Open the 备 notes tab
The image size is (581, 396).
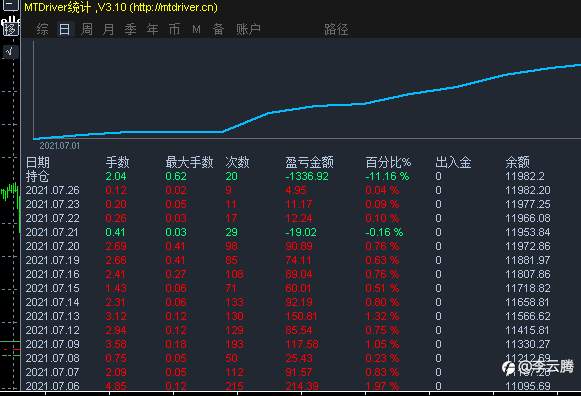point(218,29)
